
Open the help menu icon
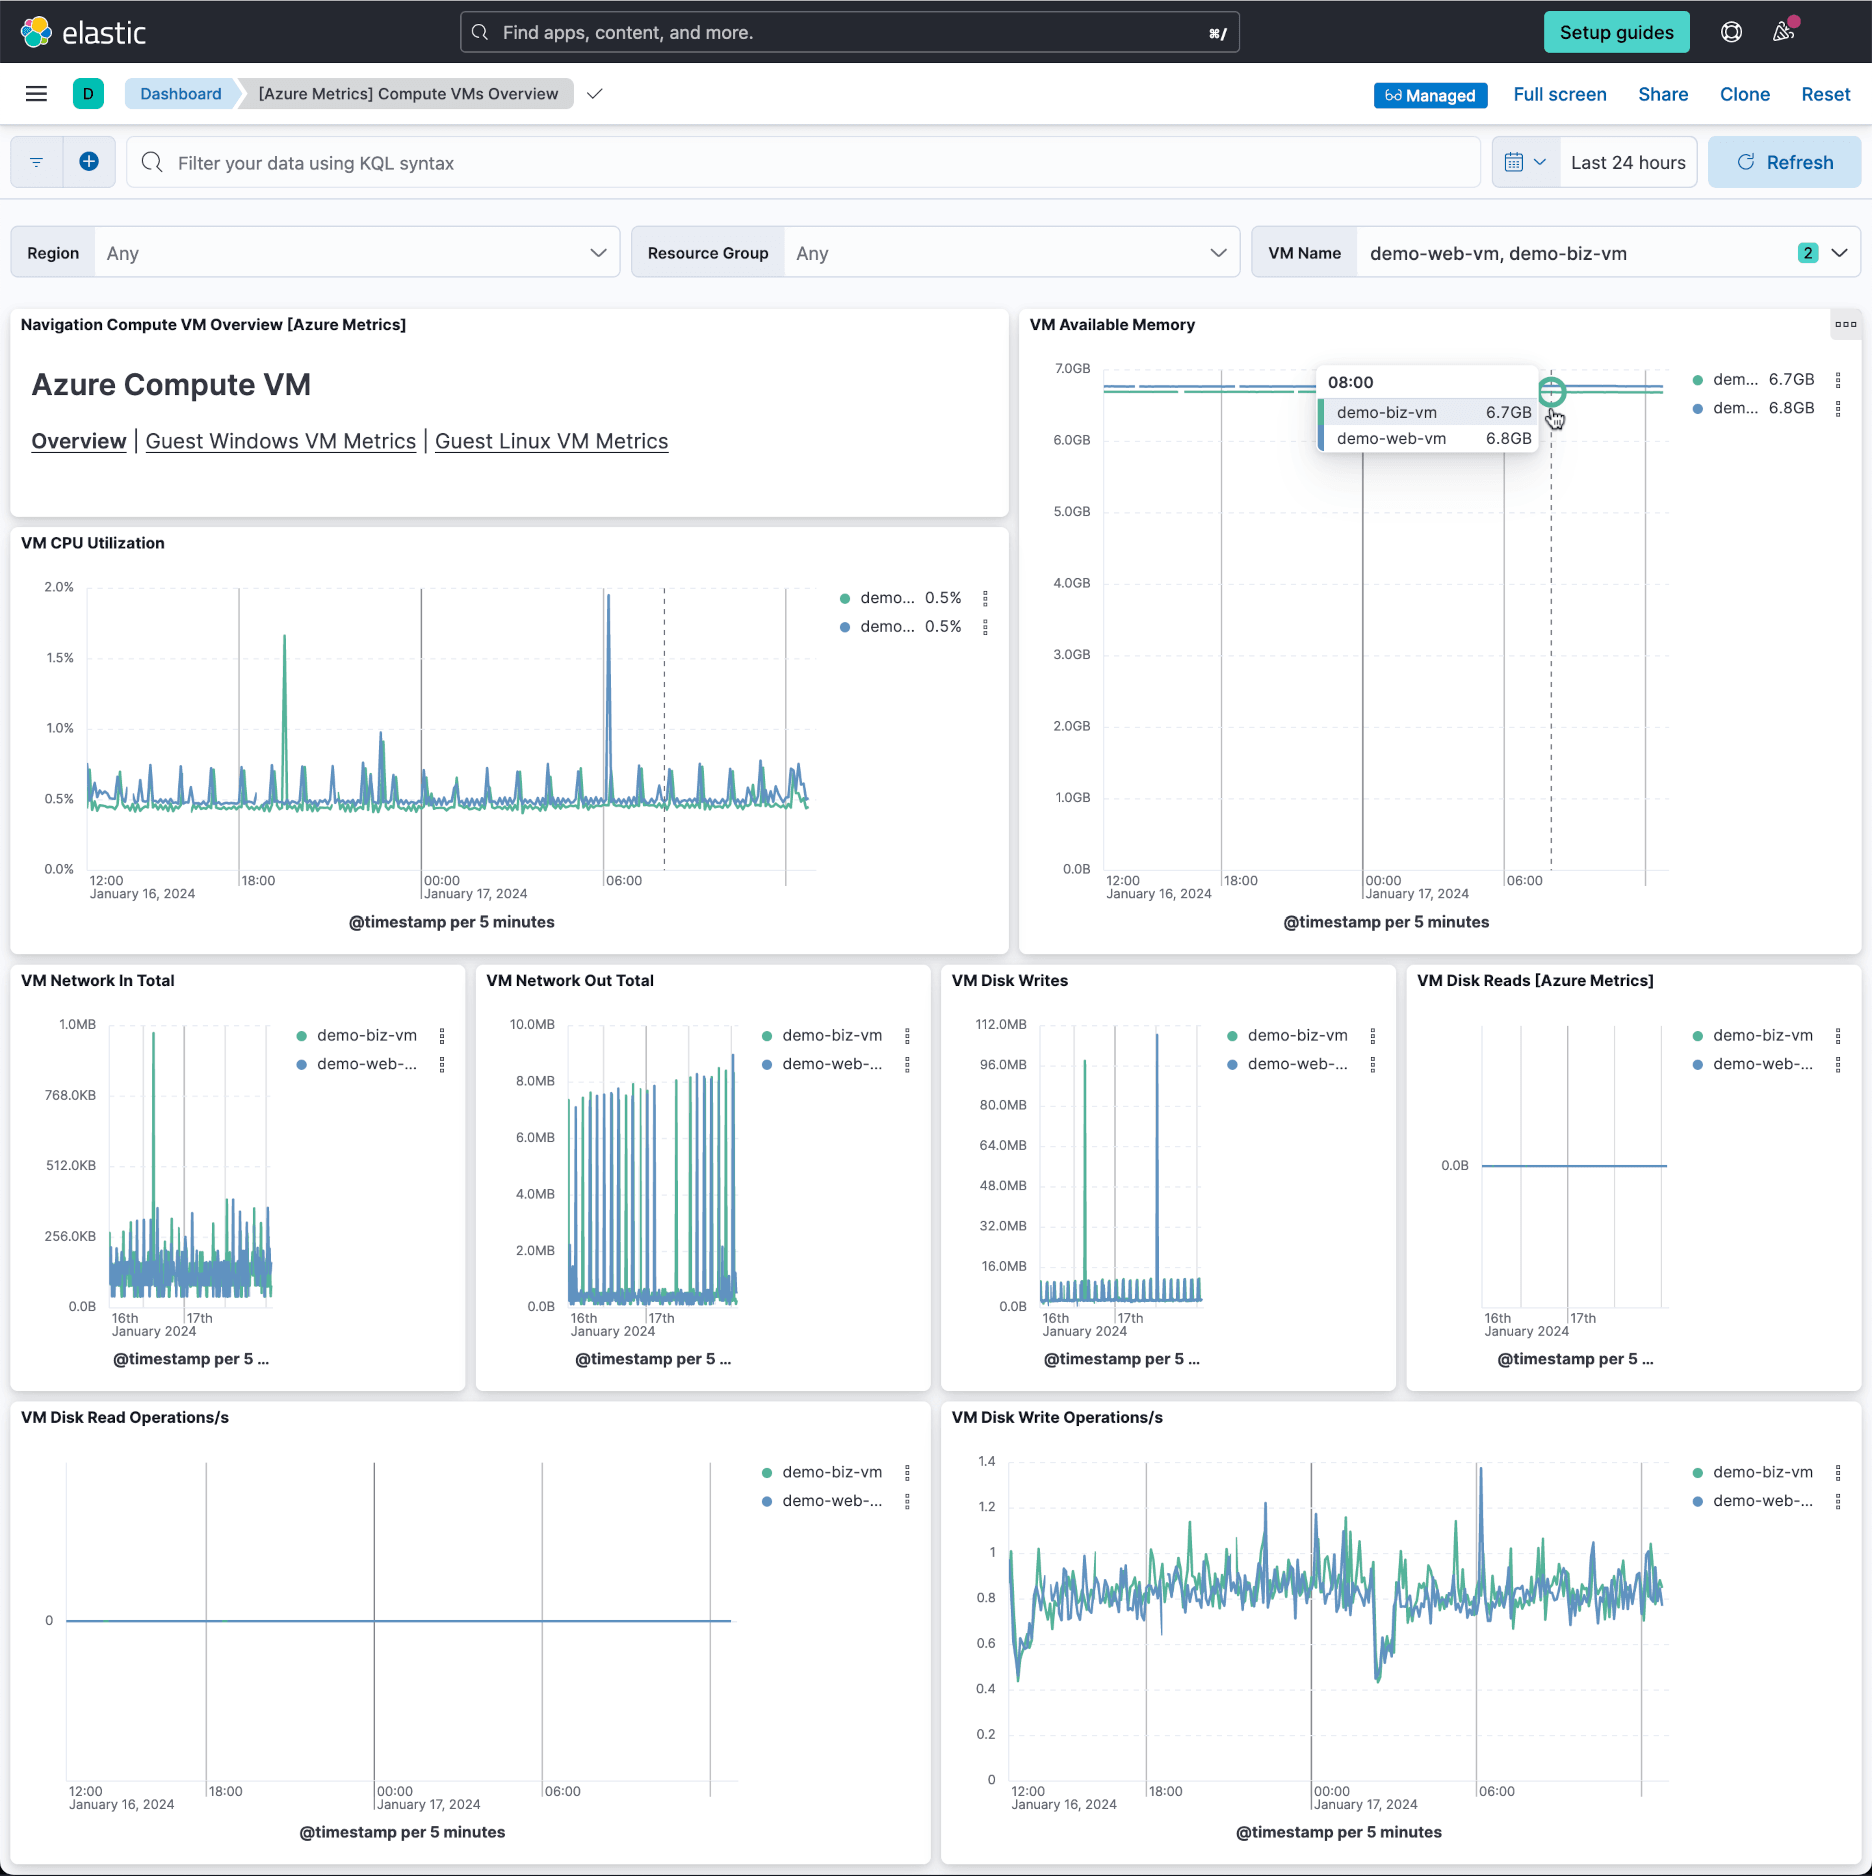(1731, 32)
